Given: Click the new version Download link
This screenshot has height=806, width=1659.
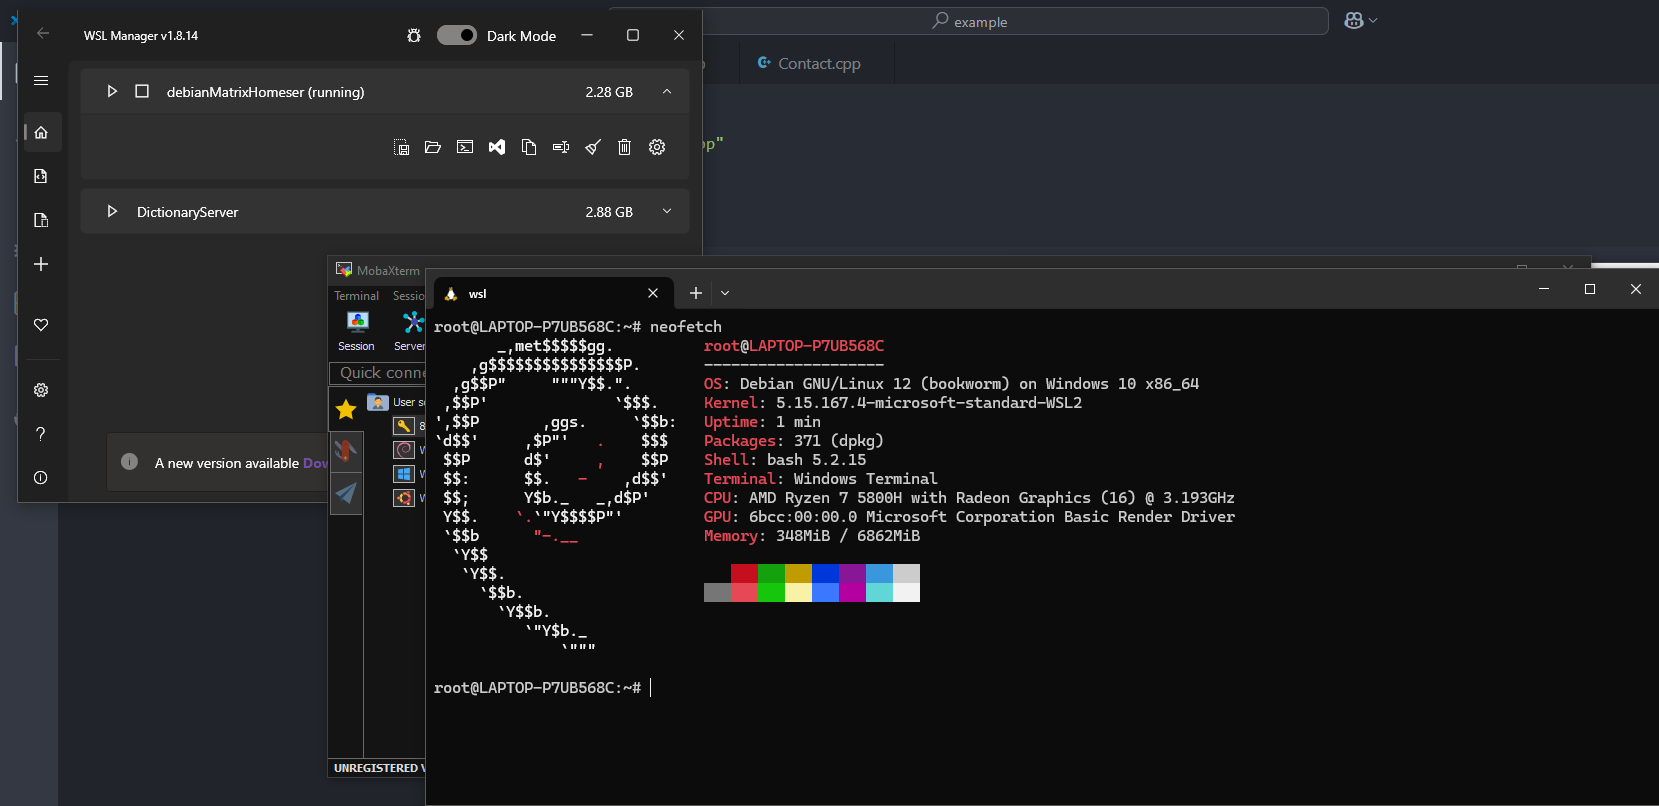Looking at the screenshot, I should click(316, 463).
